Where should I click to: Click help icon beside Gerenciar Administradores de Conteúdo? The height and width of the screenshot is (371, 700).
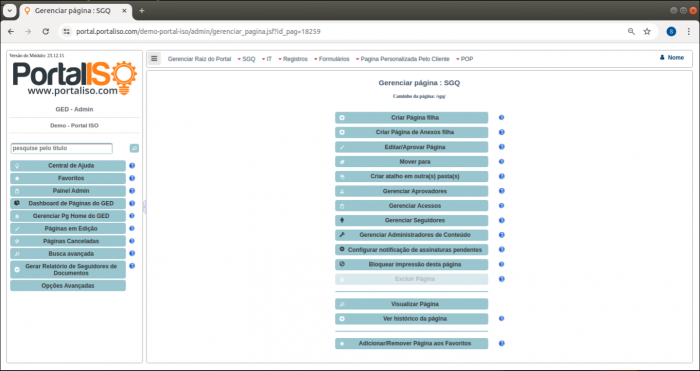pos(501,235)
